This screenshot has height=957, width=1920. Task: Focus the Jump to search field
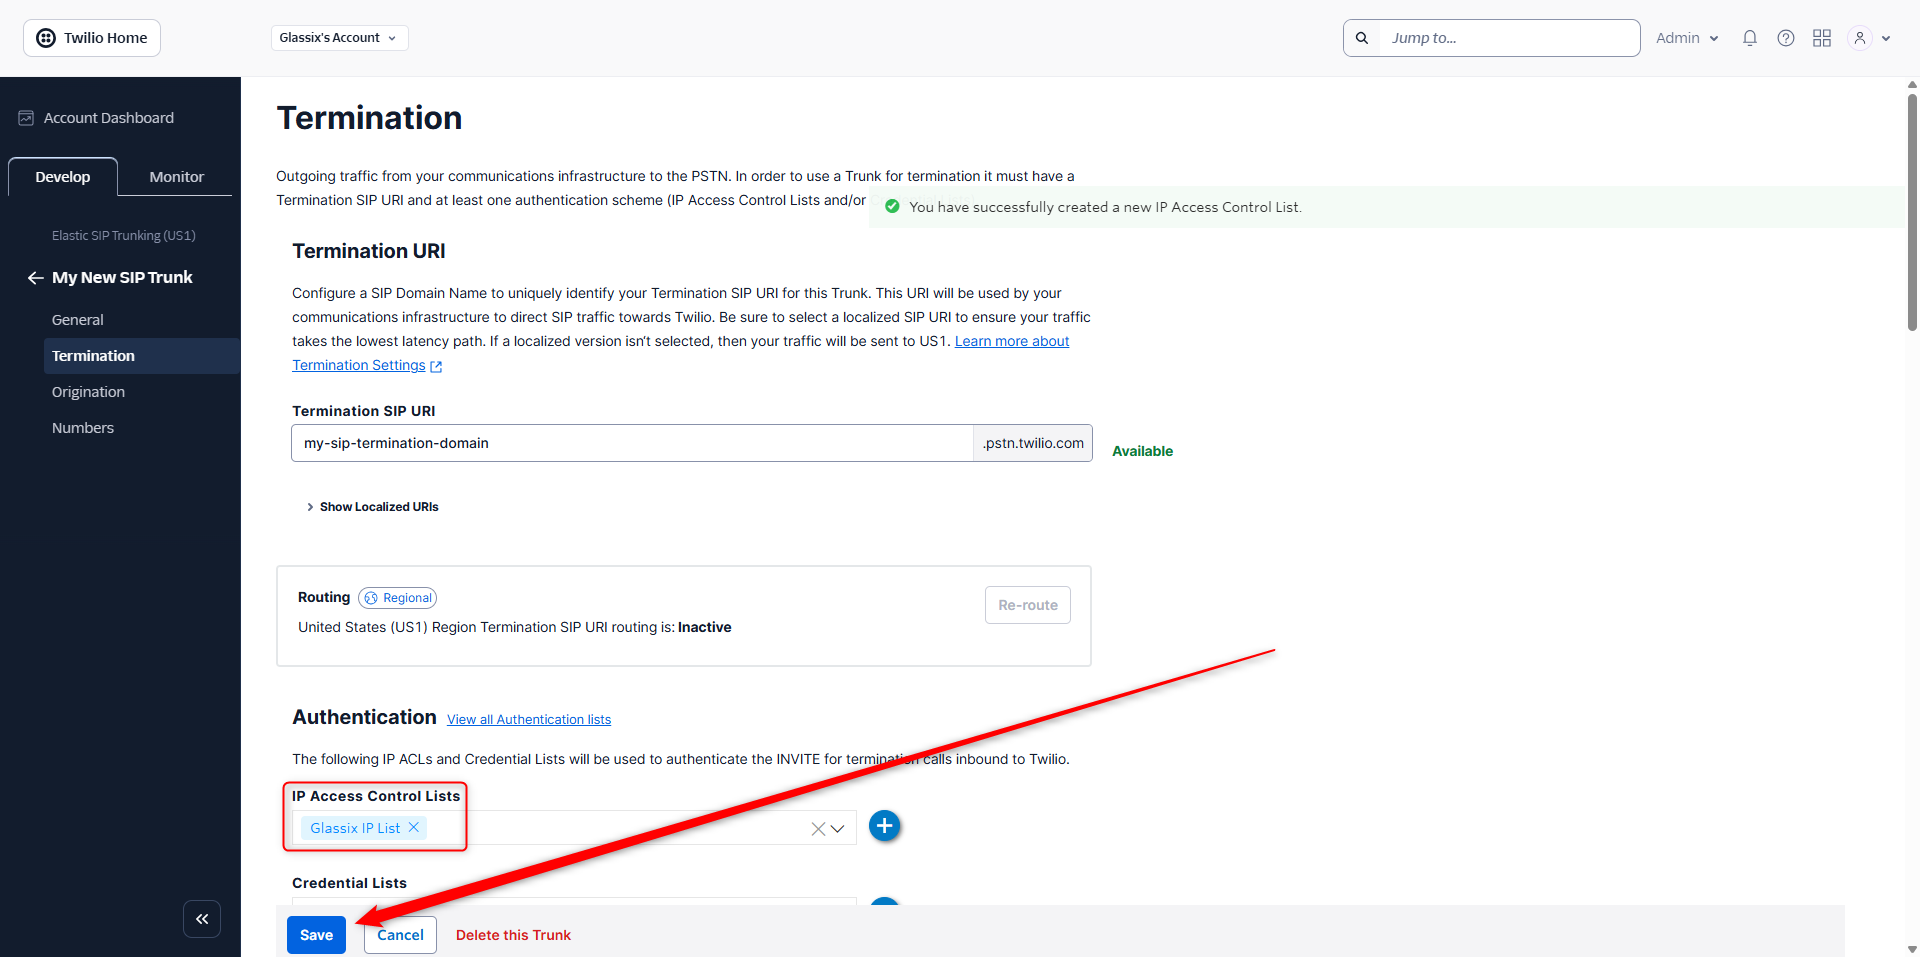1509,38
